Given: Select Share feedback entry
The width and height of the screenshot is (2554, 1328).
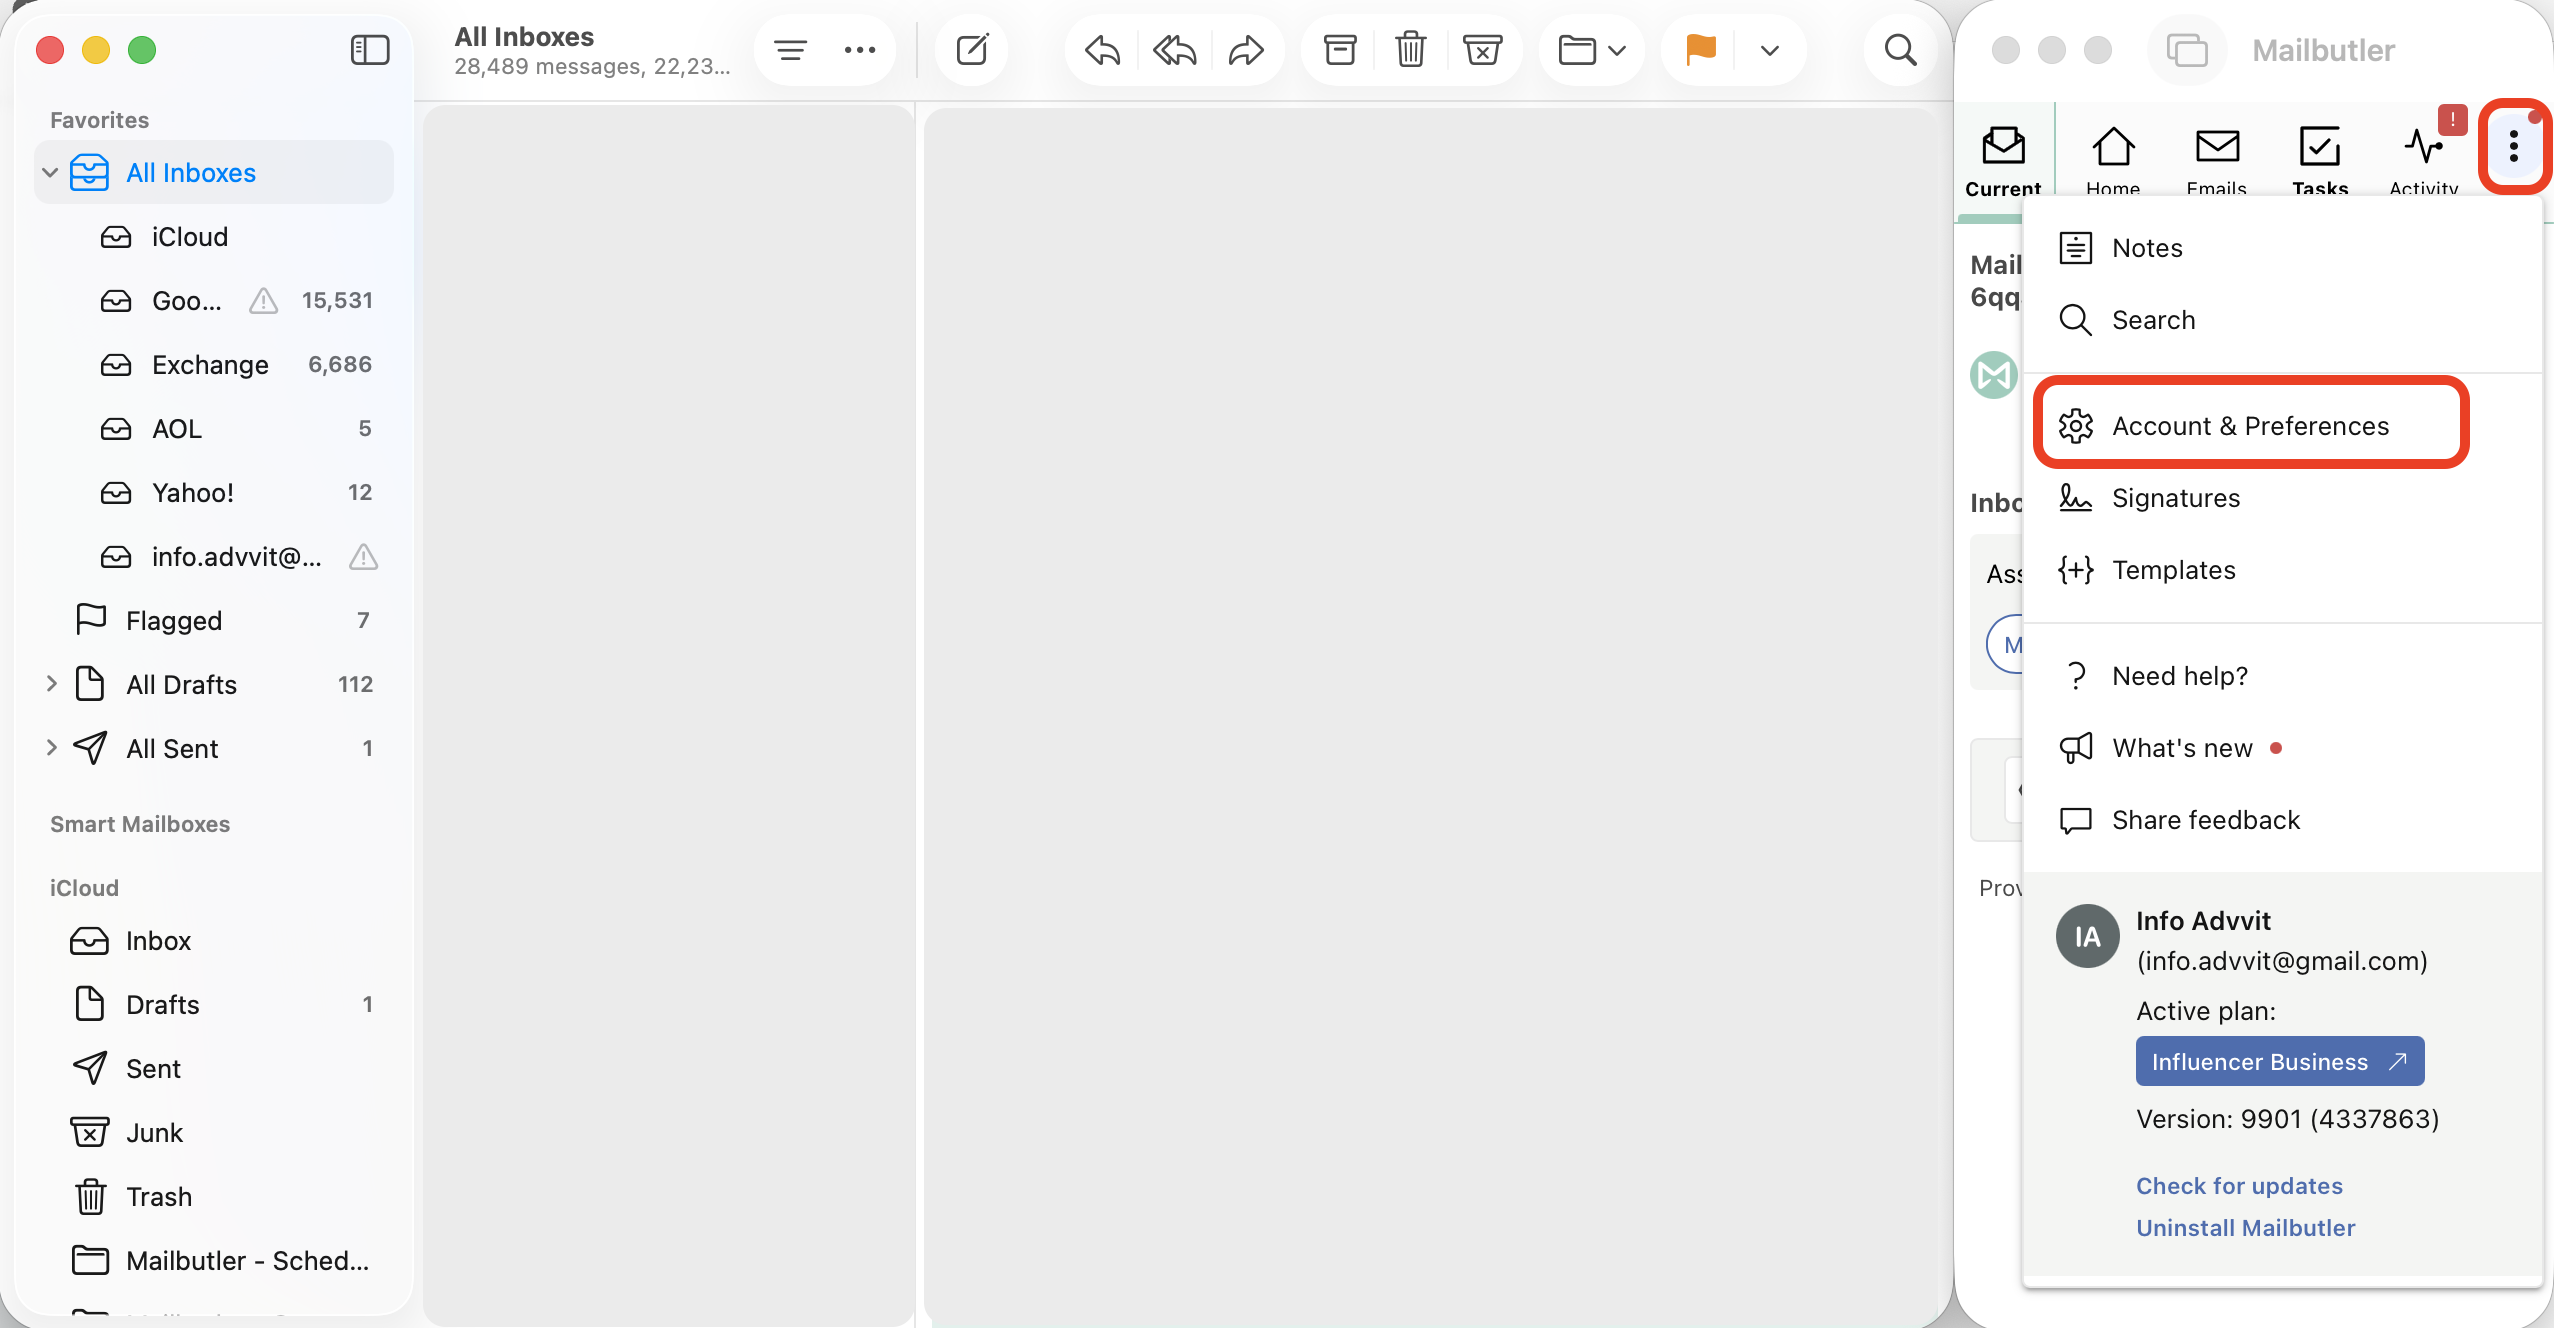Looking at the screenshot, I should pyautogui.click(x=2282, y=820).
